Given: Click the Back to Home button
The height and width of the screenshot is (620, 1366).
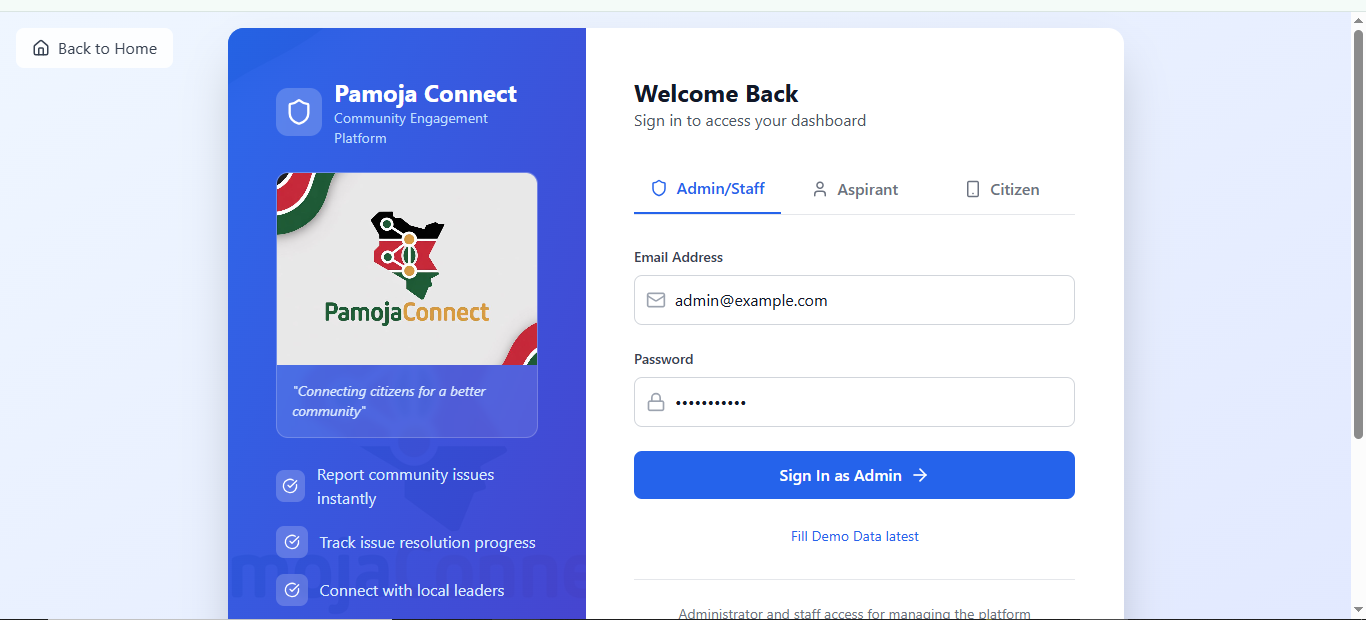Looking at the screenshot, I should point(93,47).
